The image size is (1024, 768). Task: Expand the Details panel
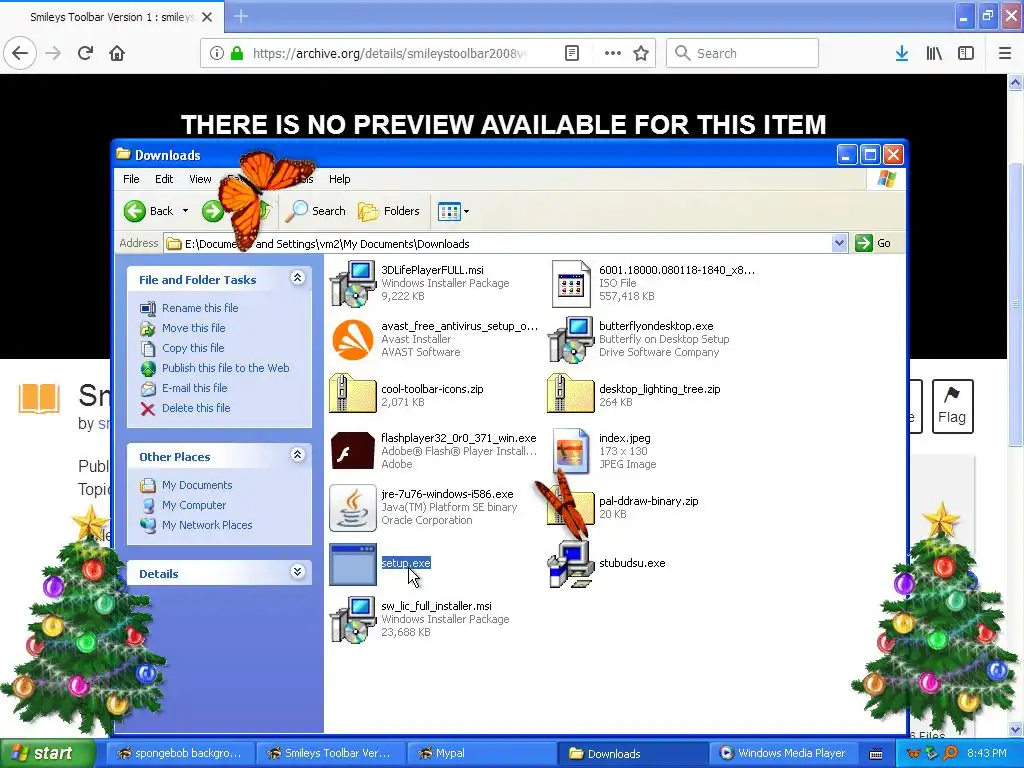[297, 572]
